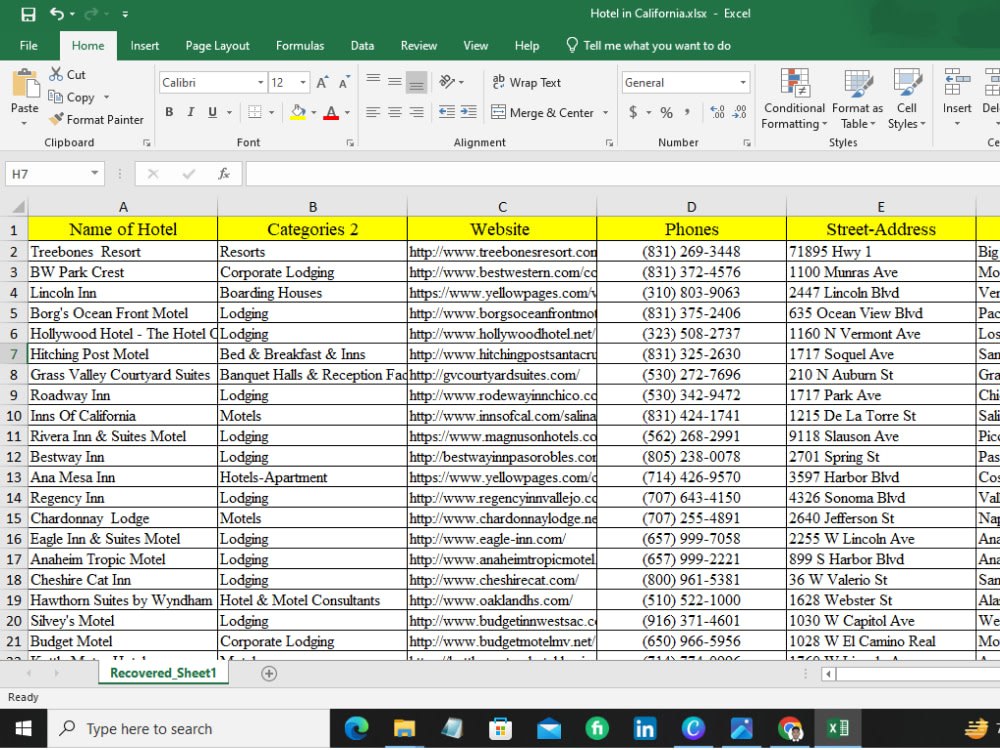Open the font name Calibri dropdown
Screen dimensions: 1000x750
260,82
